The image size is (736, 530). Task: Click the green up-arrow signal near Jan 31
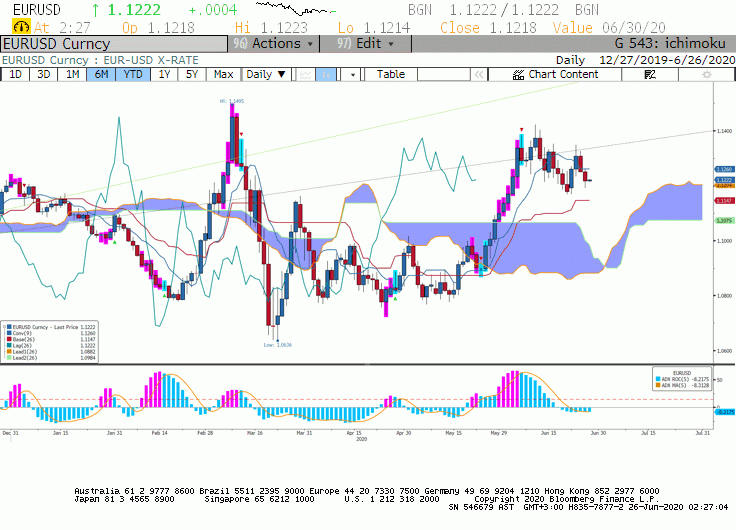(115, 242)
